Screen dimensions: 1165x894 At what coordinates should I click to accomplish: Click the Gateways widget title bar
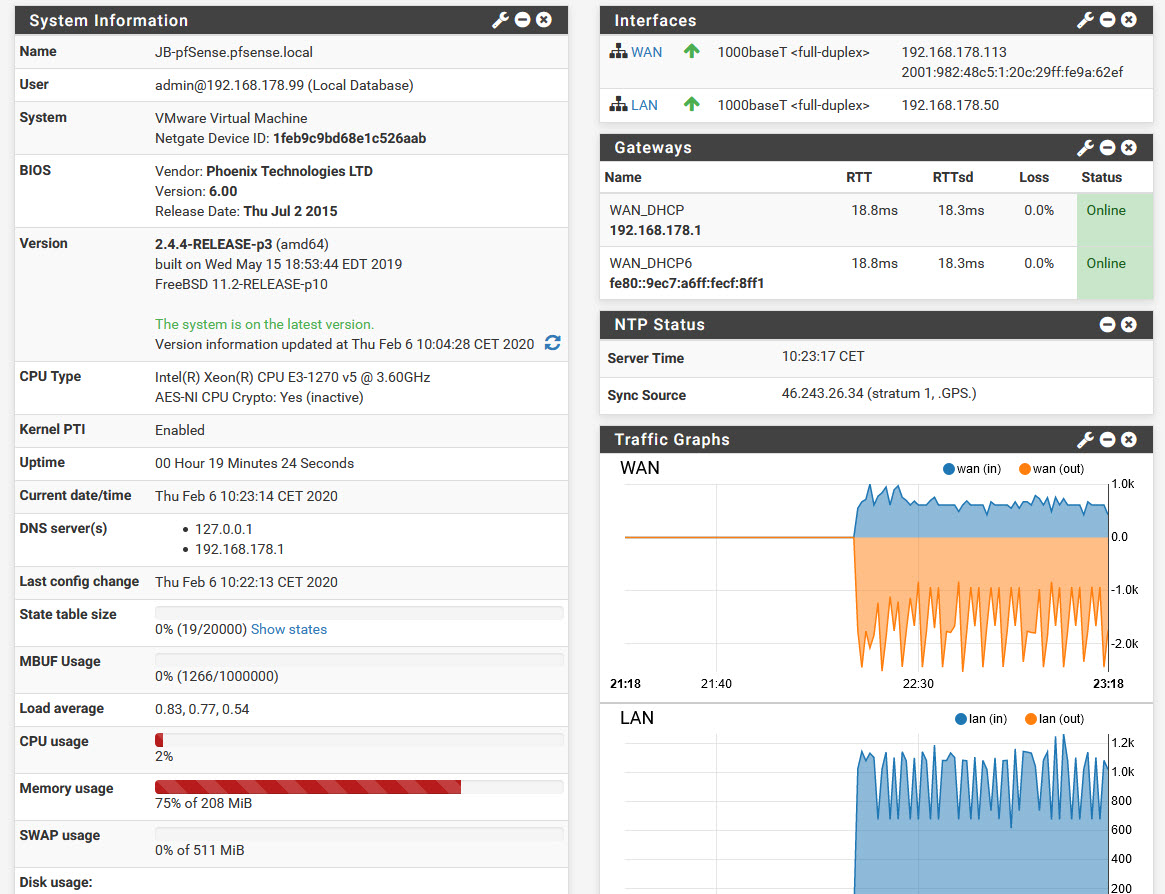click(876, 147)
